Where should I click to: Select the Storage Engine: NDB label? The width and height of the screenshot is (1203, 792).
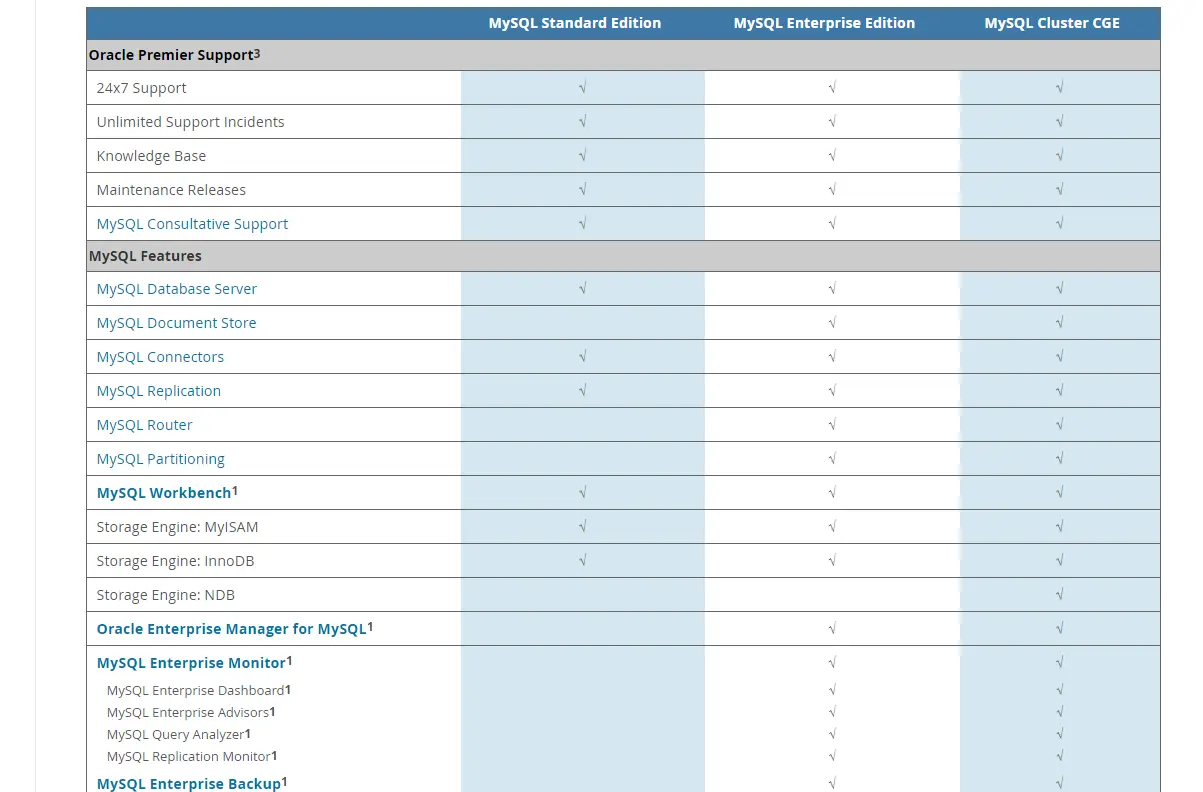166,595
